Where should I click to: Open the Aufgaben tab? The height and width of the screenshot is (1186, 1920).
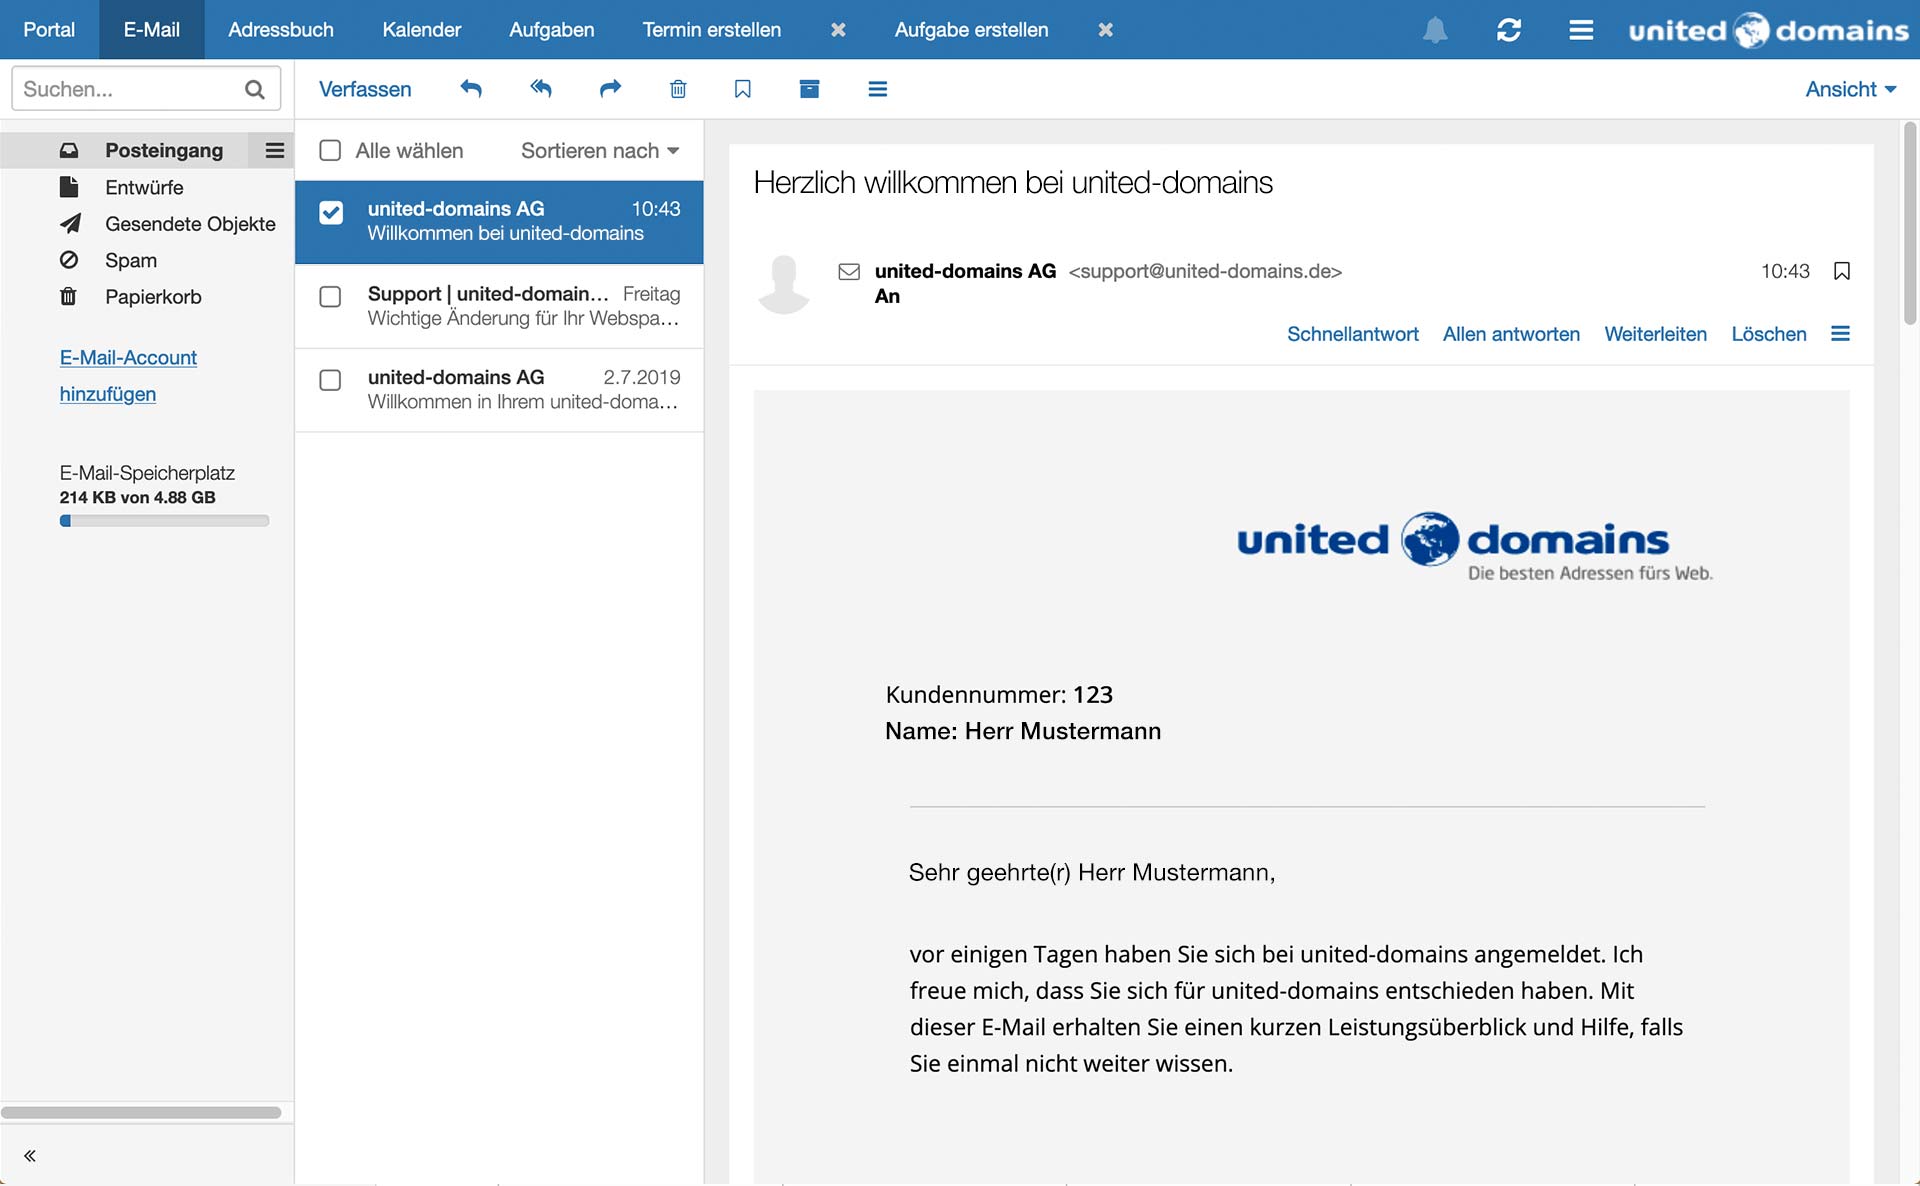551,30
